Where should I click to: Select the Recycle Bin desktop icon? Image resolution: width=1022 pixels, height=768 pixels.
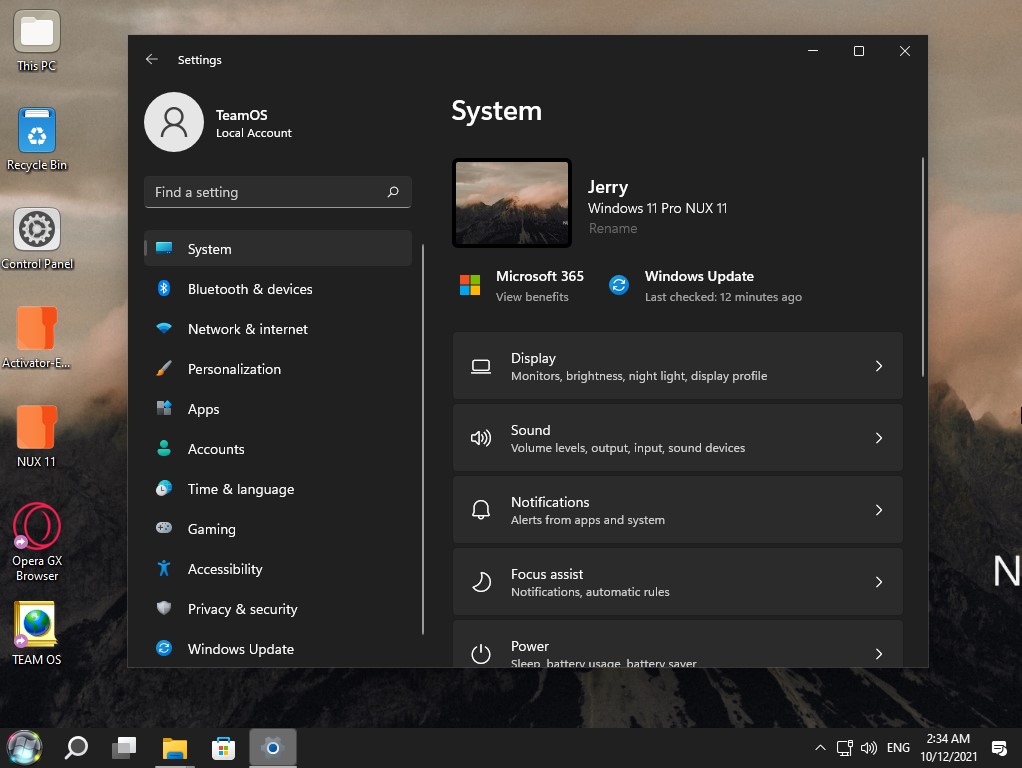click(36, 140)
